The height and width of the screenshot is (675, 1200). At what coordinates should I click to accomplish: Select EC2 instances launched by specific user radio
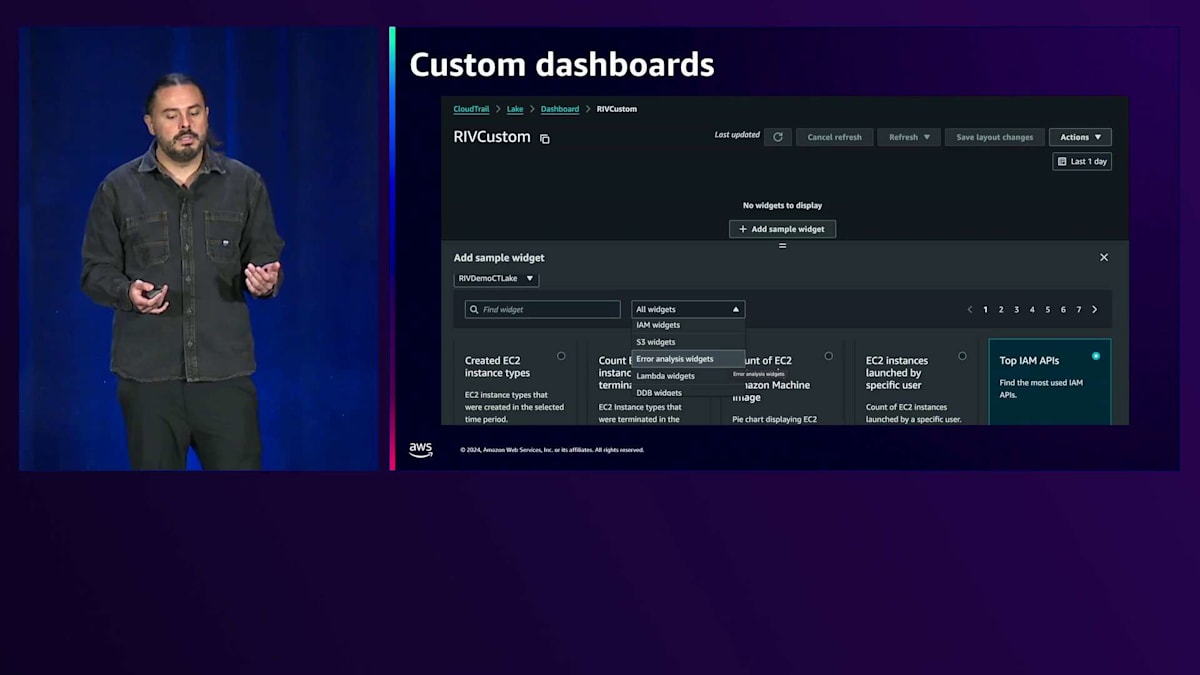[x=962, y=356]
